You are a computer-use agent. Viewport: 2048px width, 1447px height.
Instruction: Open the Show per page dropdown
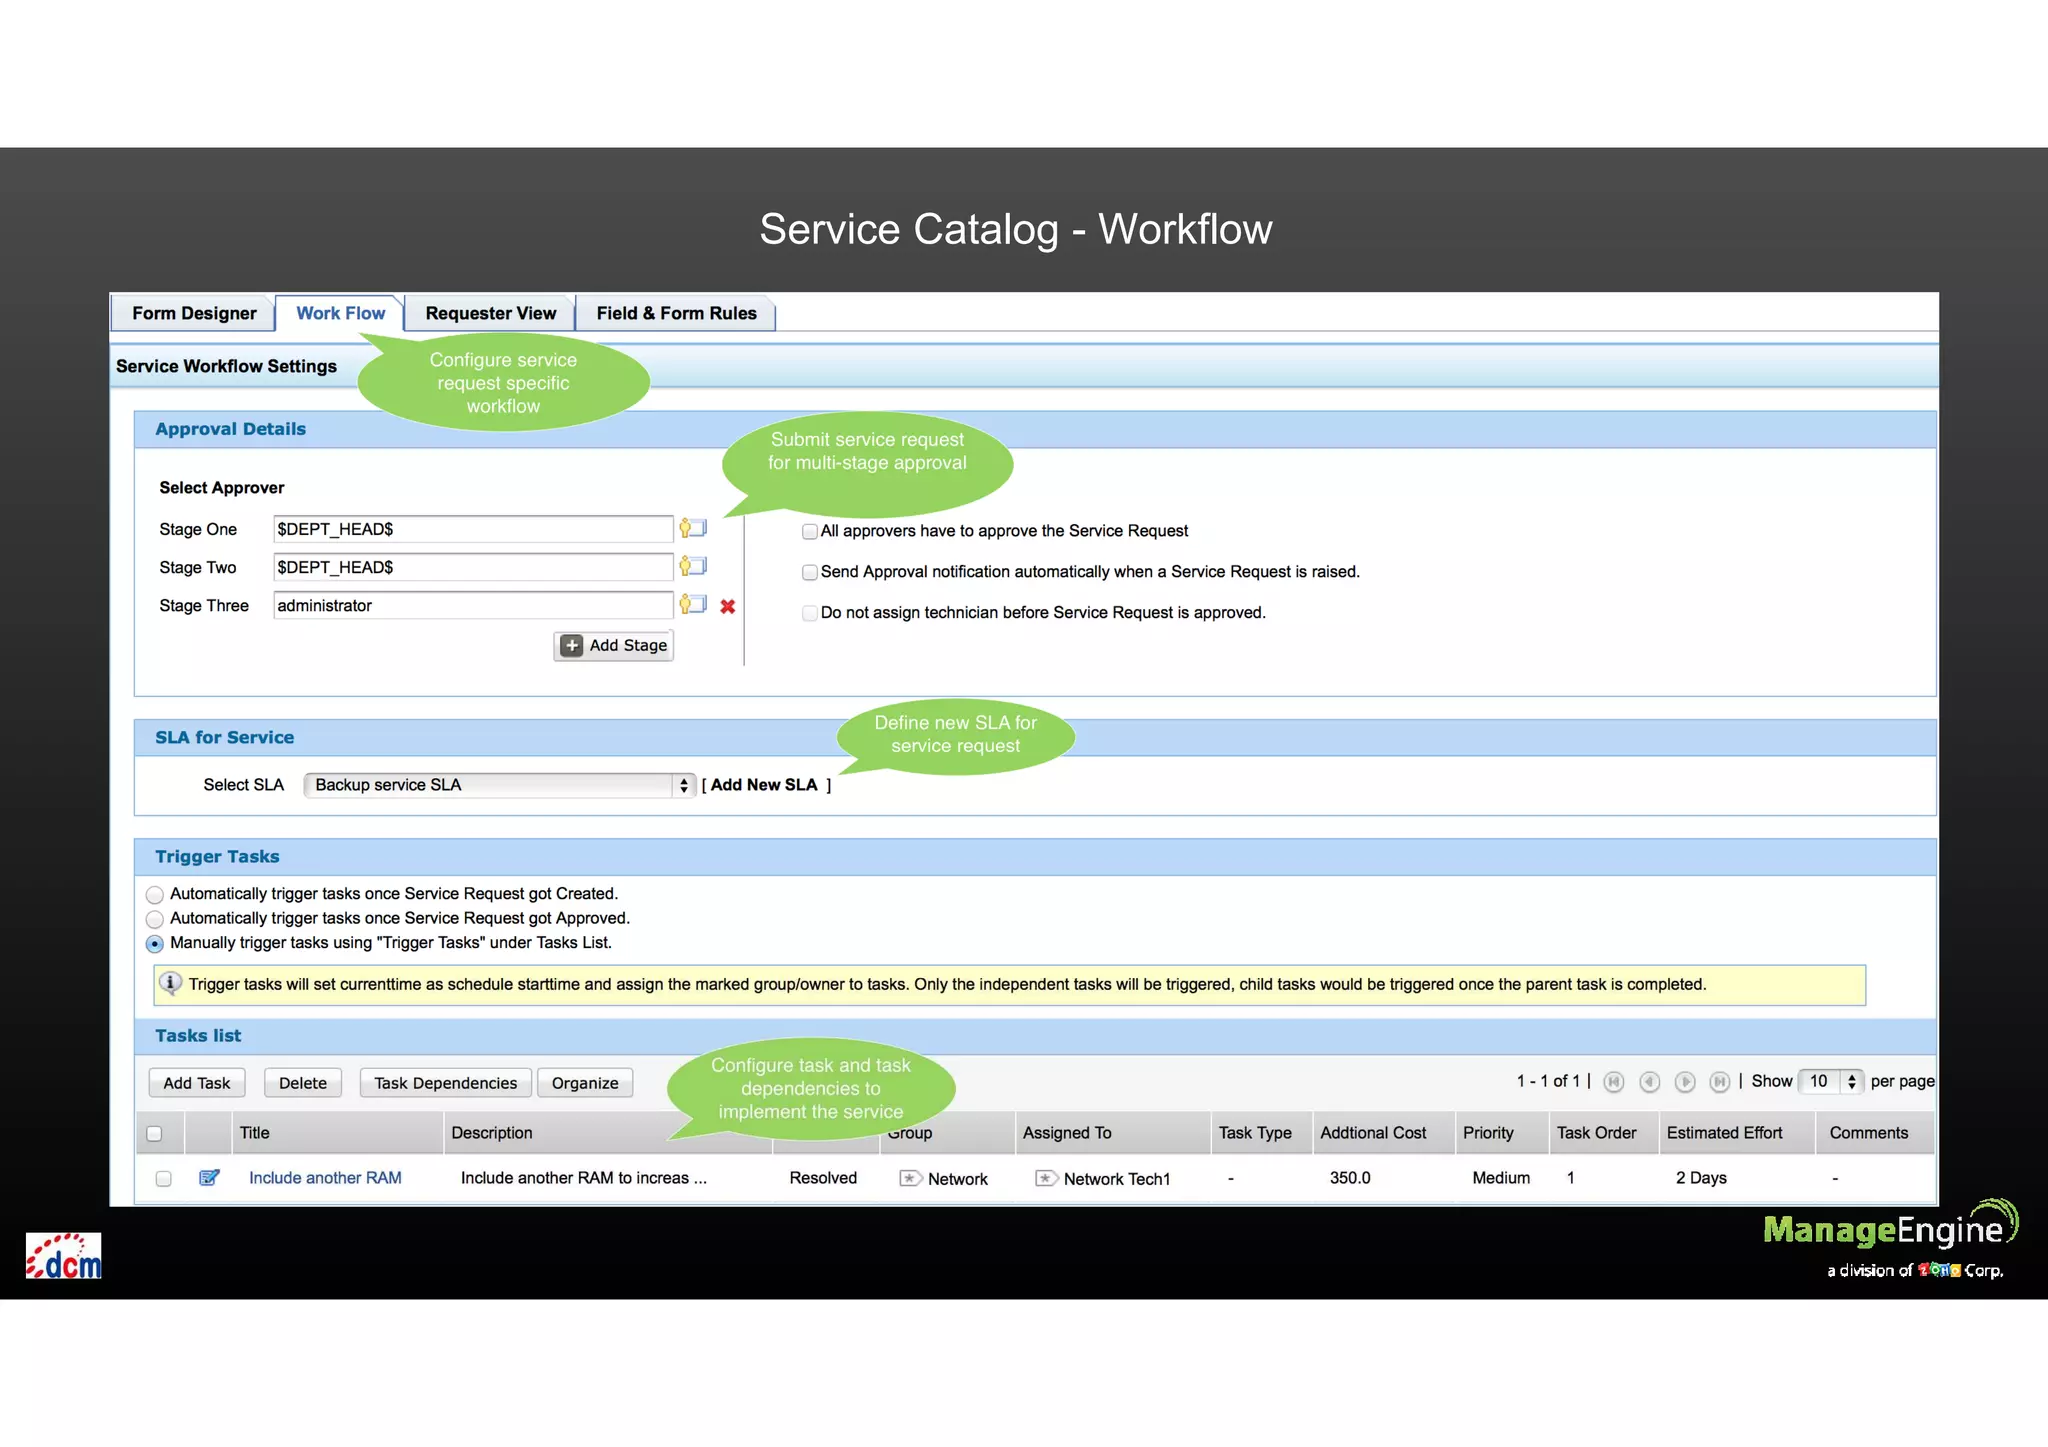[1830, 1081]
